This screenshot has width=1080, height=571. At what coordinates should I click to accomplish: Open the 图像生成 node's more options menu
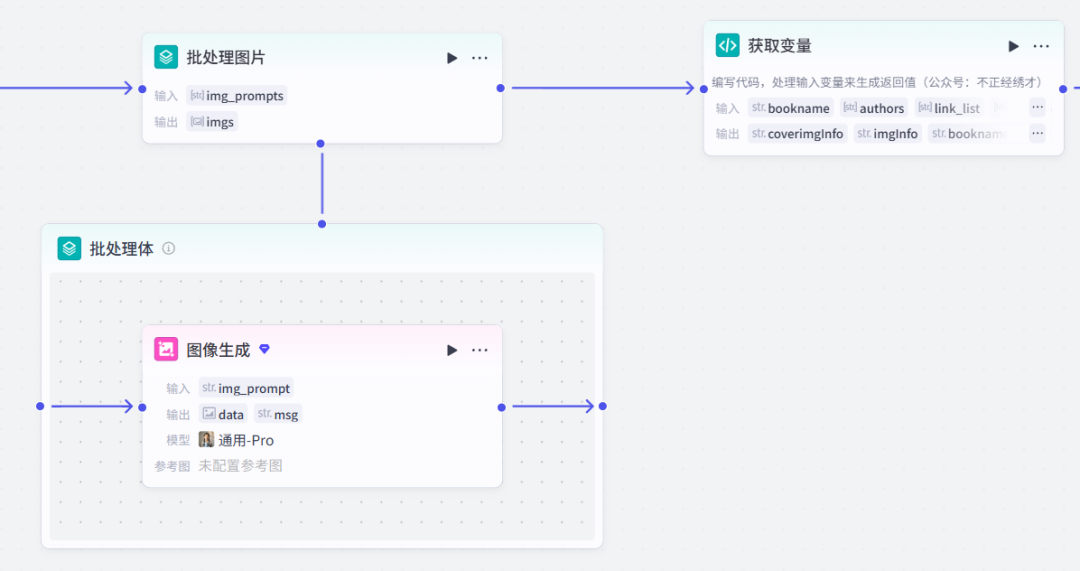coord(480,350)
